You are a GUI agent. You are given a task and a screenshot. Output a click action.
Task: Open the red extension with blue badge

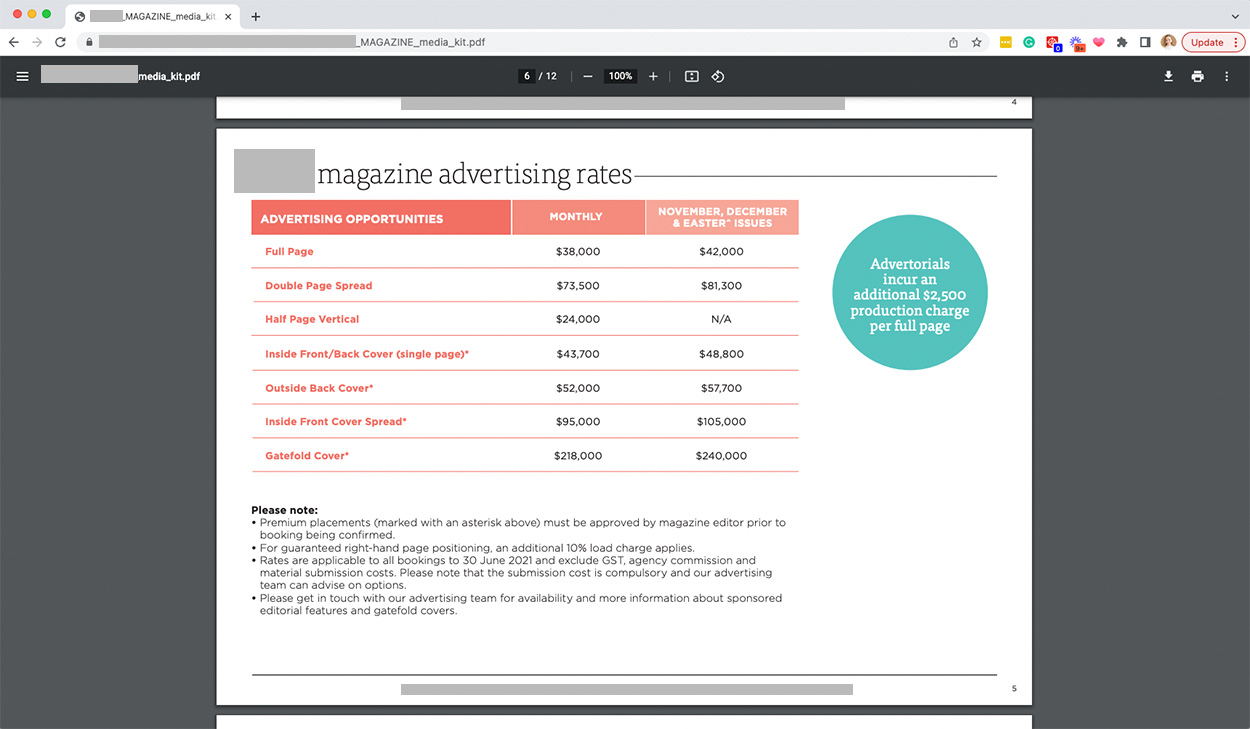(x=1053, y=43)
